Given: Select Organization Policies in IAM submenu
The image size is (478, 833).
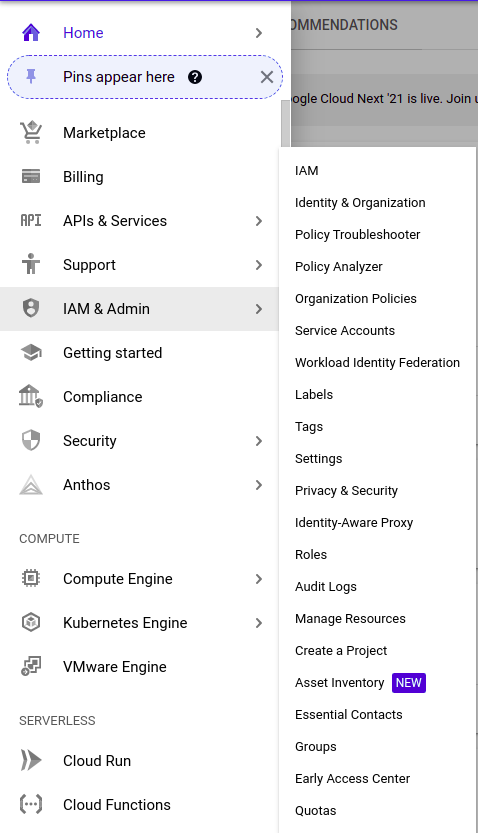Looking at the screenshot, I should point(355,299).
